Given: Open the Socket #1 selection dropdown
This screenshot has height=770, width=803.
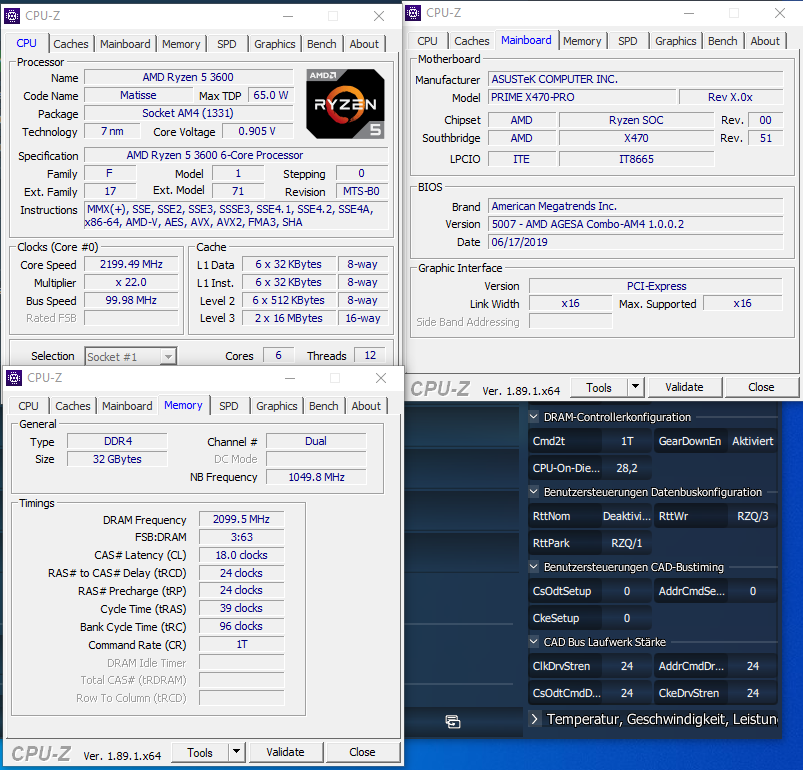Looking at the screenshot, I should (168, 356).
